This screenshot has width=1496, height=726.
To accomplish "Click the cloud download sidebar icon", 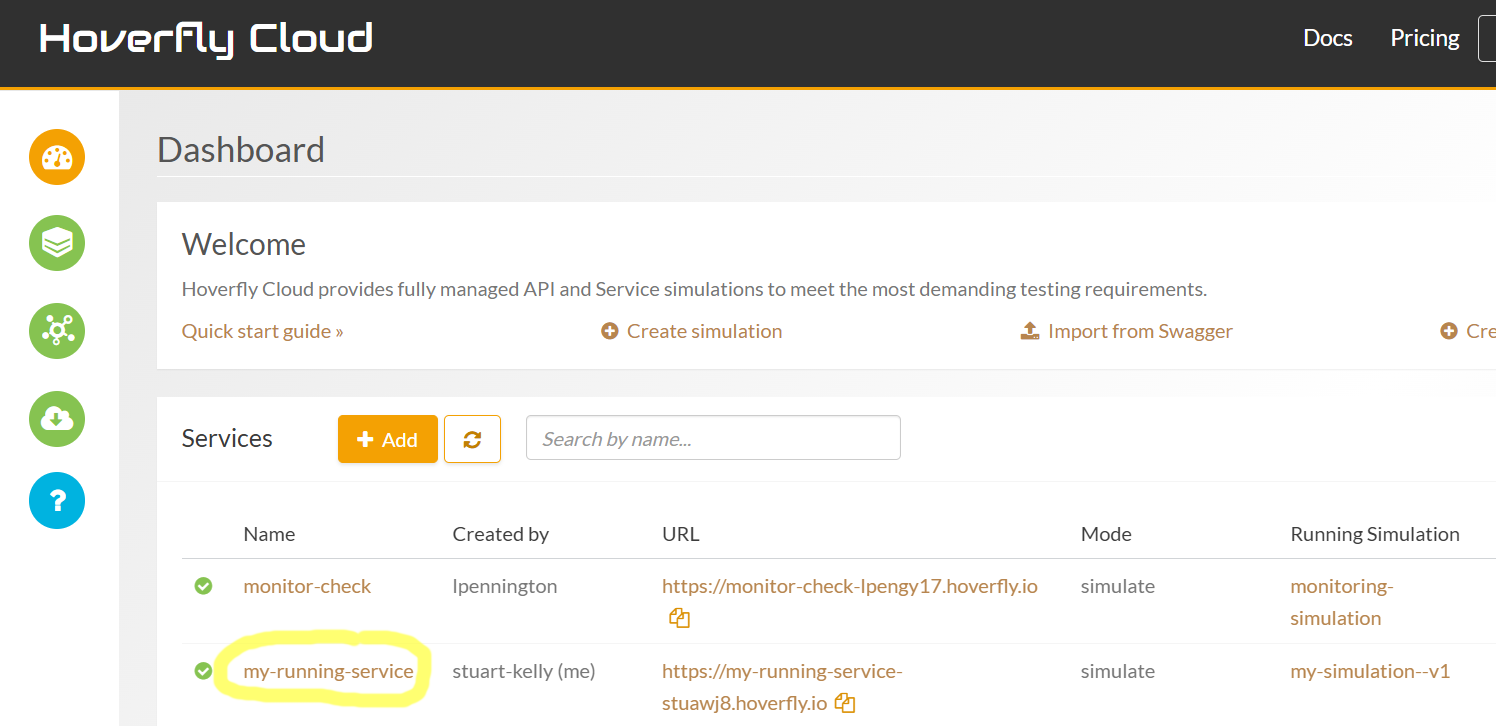I will coord(57,419).
